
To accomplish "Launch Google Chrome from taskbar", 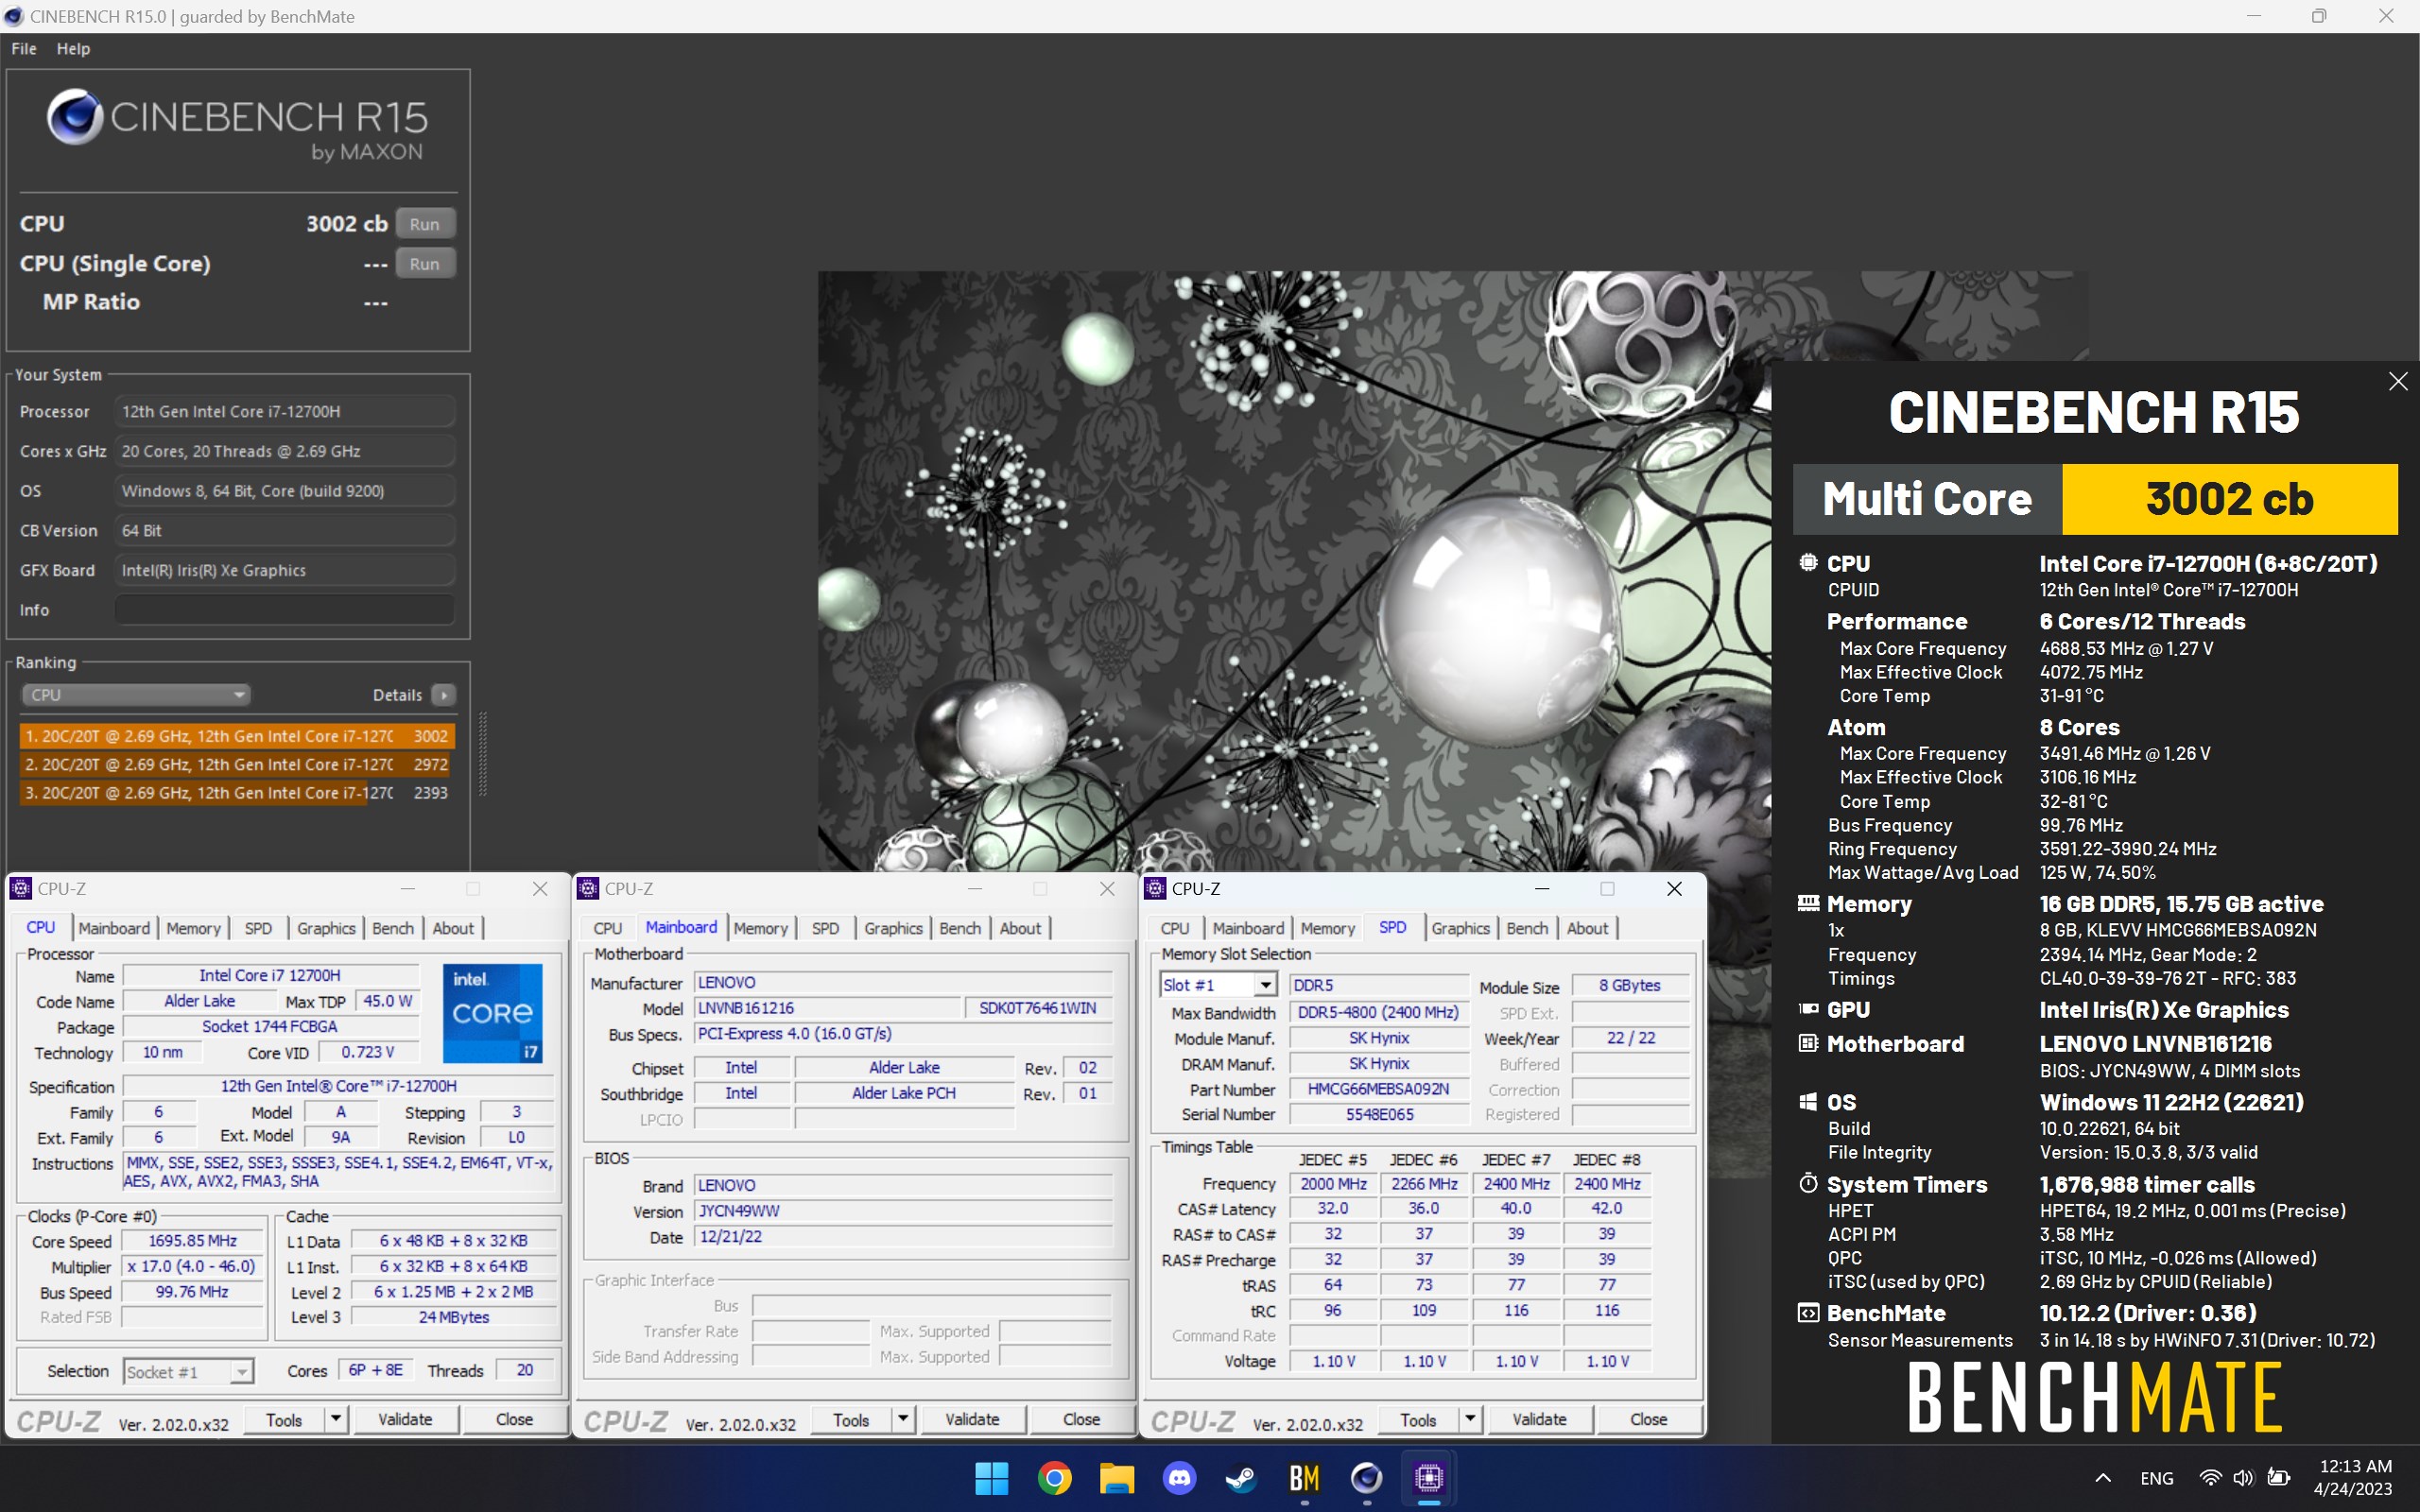I will (1054, 1477).
